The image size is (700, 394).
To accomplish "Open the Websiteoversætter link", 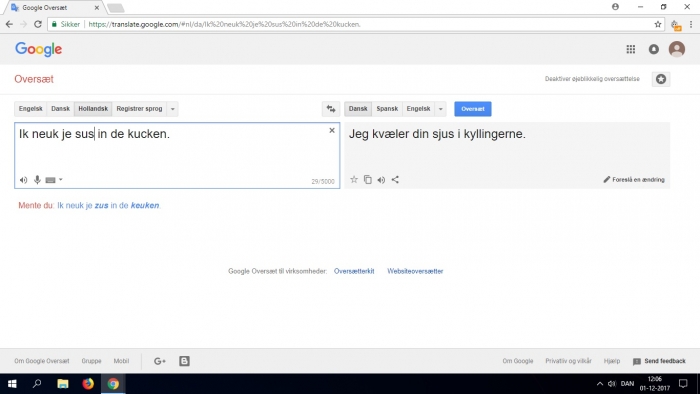I will [415, 271].
